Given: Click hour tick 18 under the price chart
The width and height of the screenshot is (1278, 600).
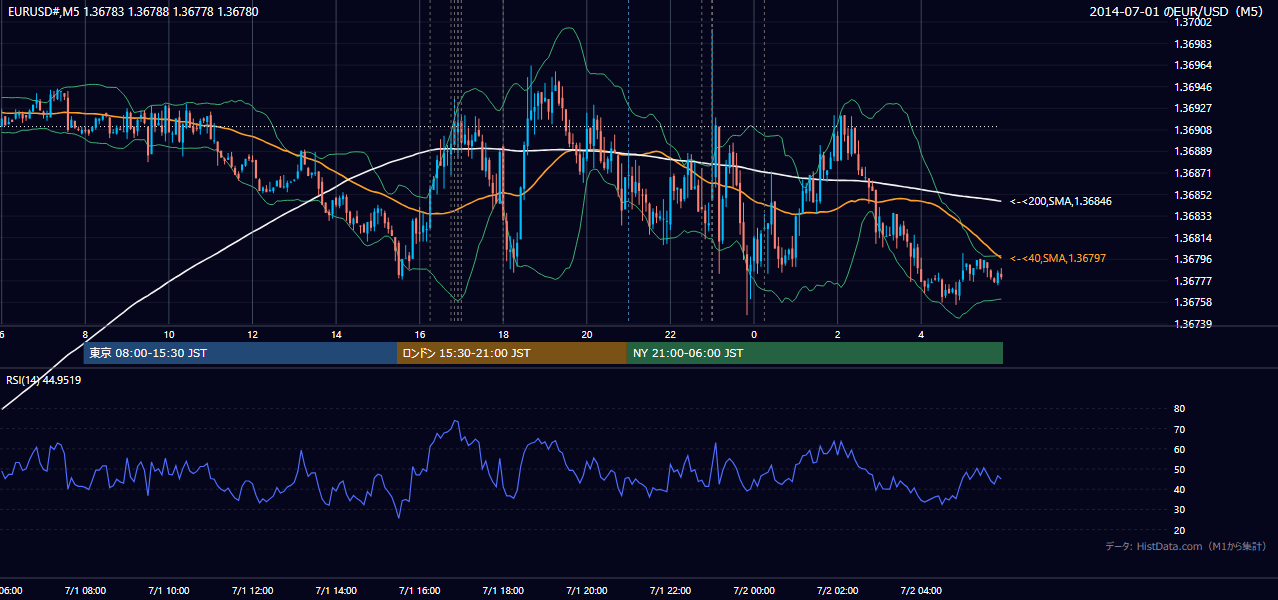Looking at the screenshot, I should [x=504, y=334].
